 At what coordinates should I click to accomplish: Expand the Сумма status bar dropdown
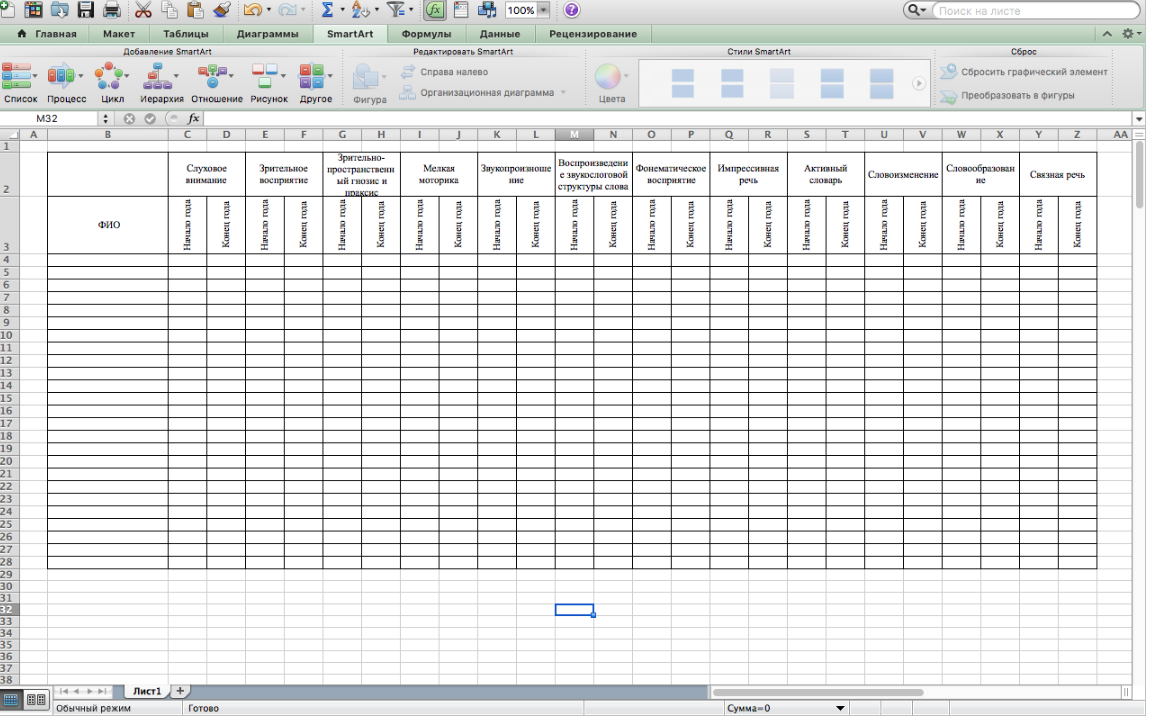[x=840, y=708]
